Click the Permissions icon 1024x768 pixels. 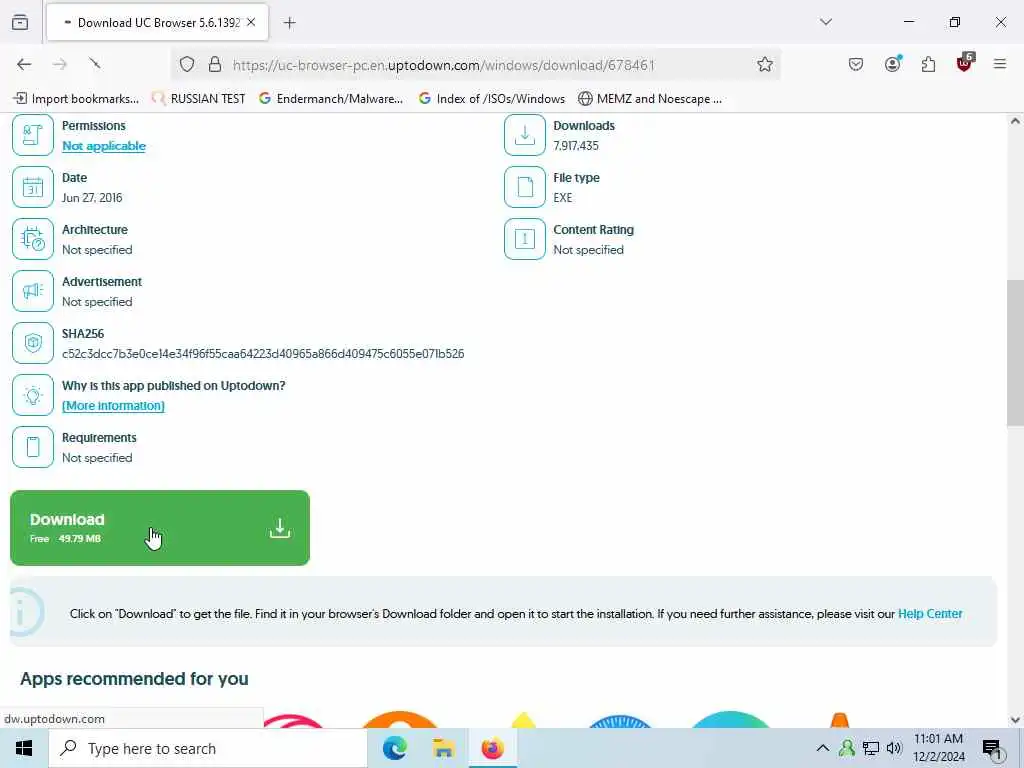click(33, 135)
